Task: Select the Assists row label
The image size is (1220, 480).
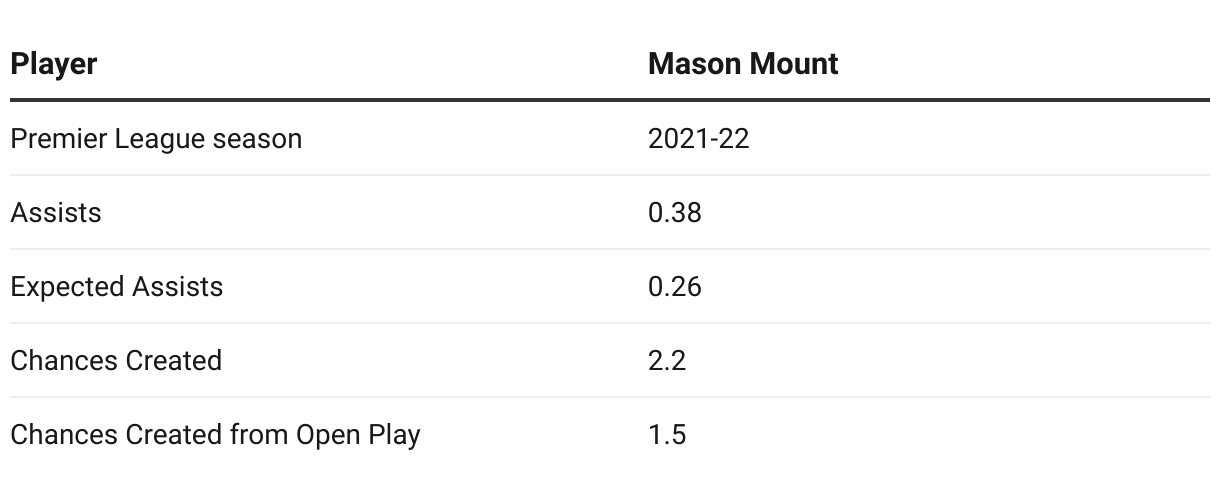Action: coord(56,212)
